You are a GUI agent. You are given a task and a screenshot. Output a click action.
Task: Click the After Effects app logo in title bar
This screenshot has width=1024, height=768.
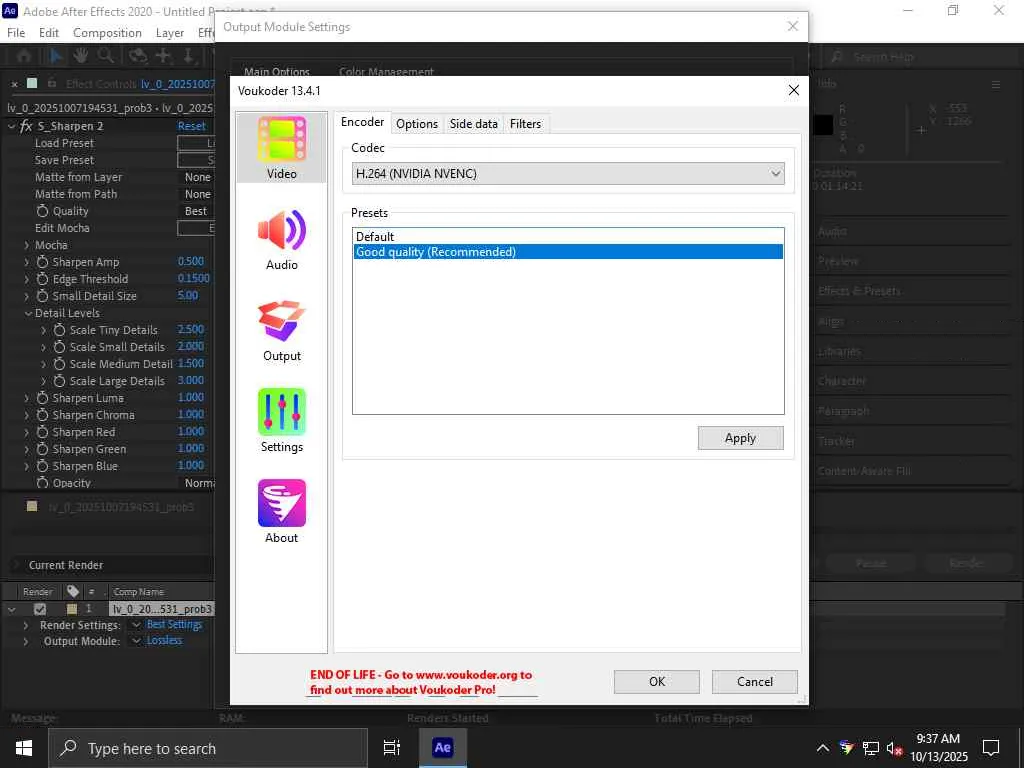tap(10, 11)
